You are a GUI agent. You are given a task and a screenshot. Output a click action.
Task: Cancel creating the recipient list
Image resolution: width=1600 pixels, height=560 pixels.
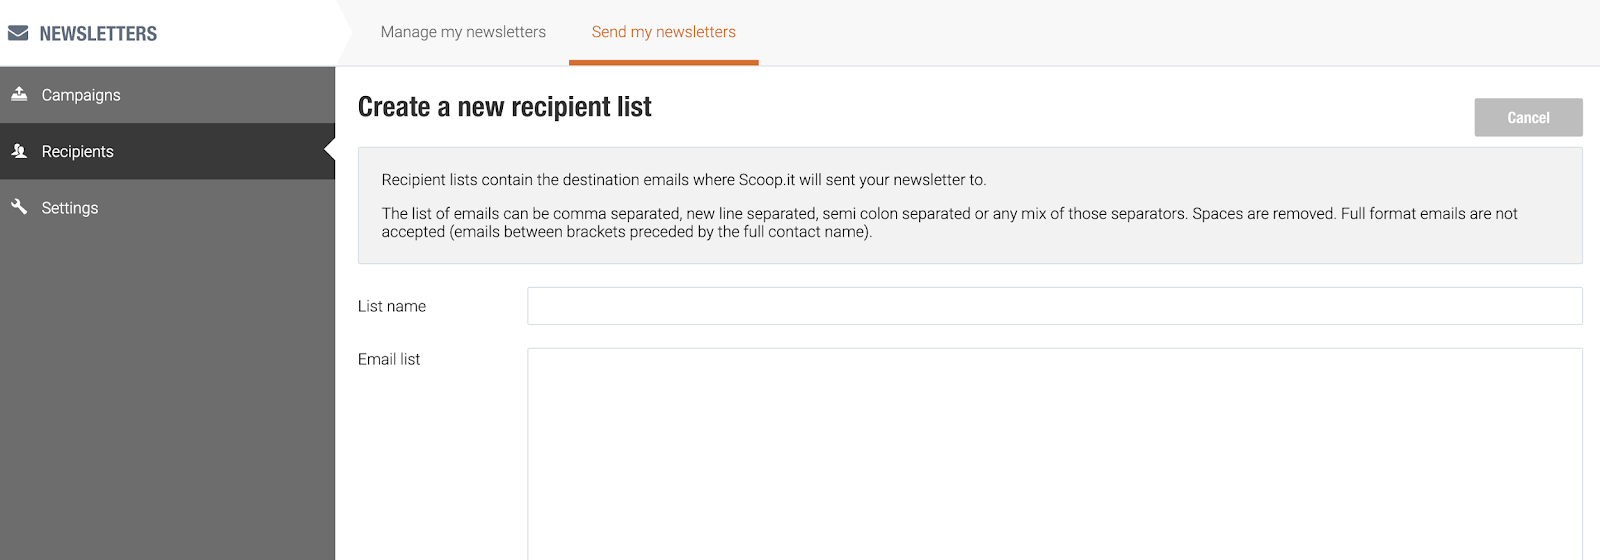[x=1528, y=117]
